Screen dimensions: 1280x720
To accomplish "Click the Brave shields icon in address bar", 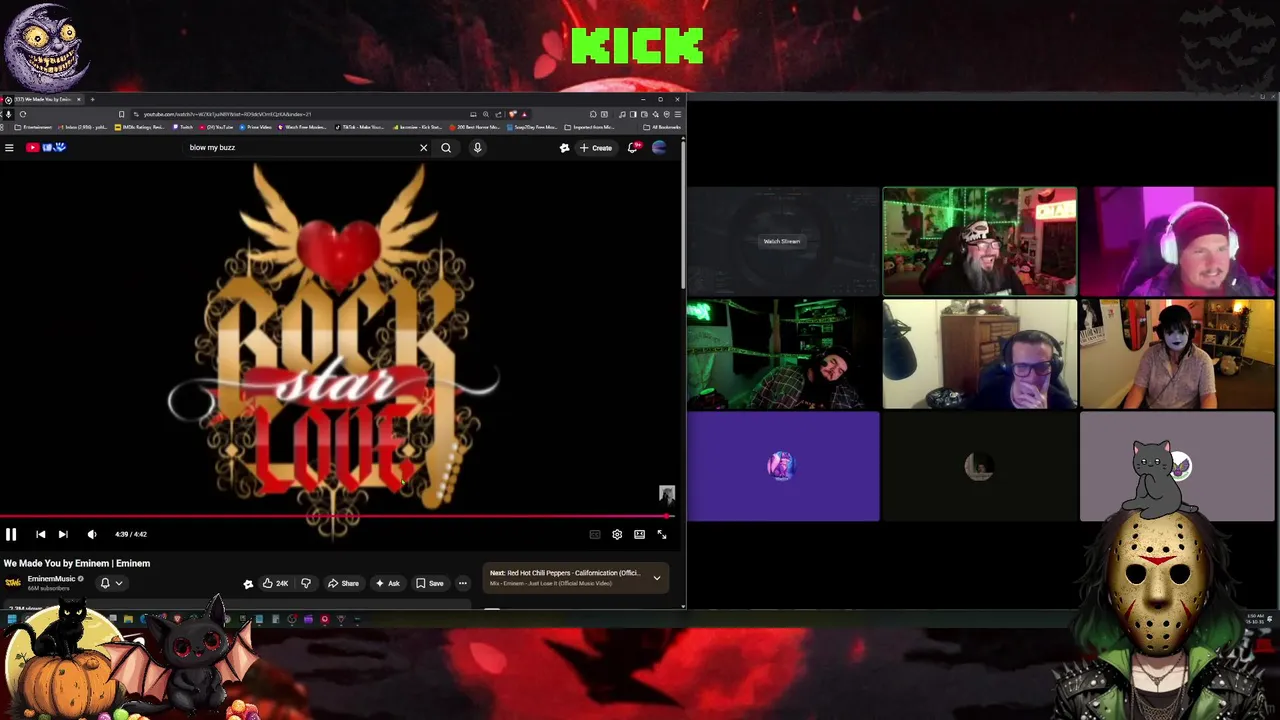I will pyautogui.click(x=513, y=114).
